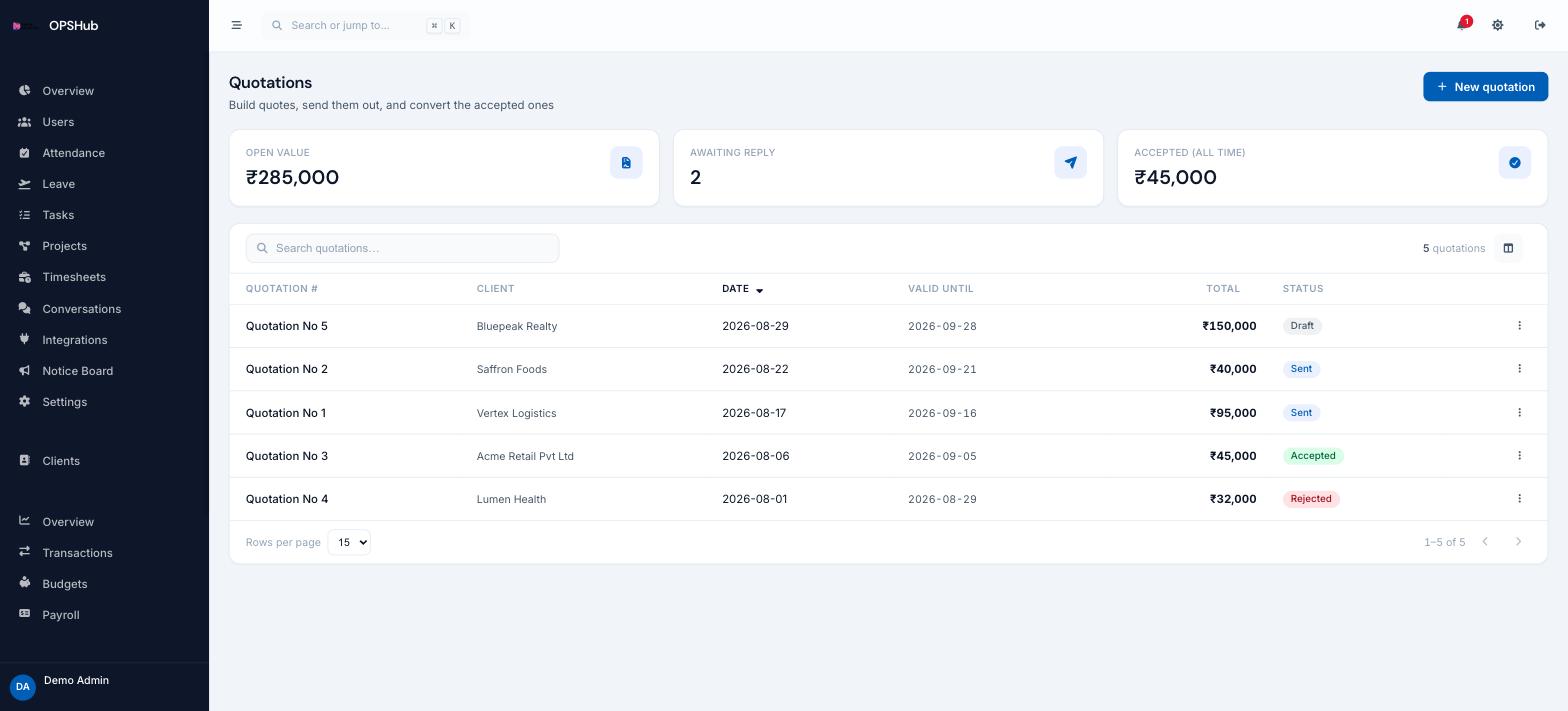The height and width of the screenshot is (711, 1568).
Task: Click the Awaiting Reply paper plane icon
Action: click(x=1070, y=162)
